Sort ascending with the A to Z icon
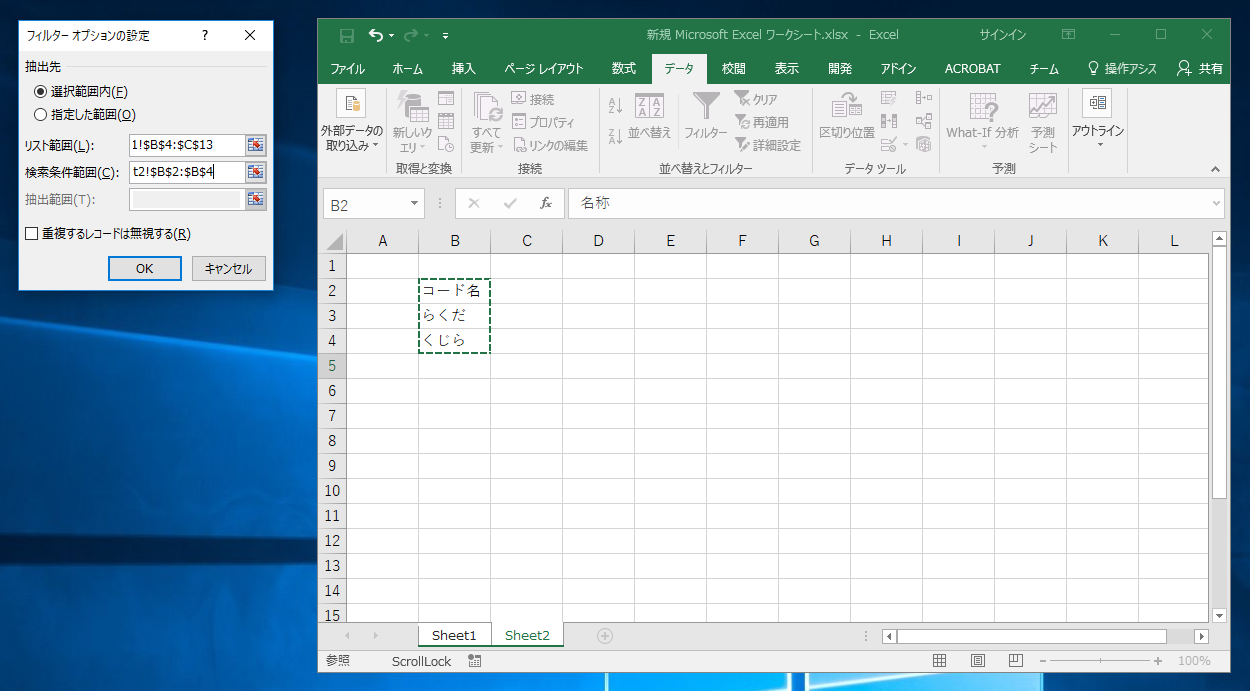 point(615,106)
